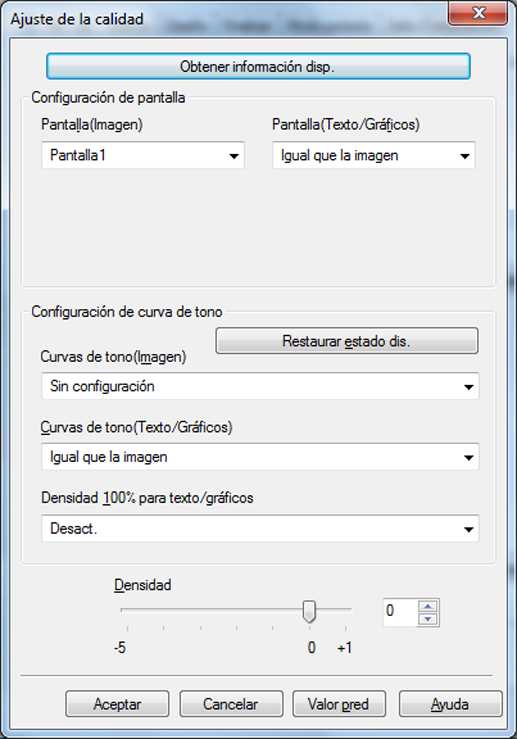517x739 pixels.
Task: Decrease Densidad value with the down arrow
Action: (428, 619)
